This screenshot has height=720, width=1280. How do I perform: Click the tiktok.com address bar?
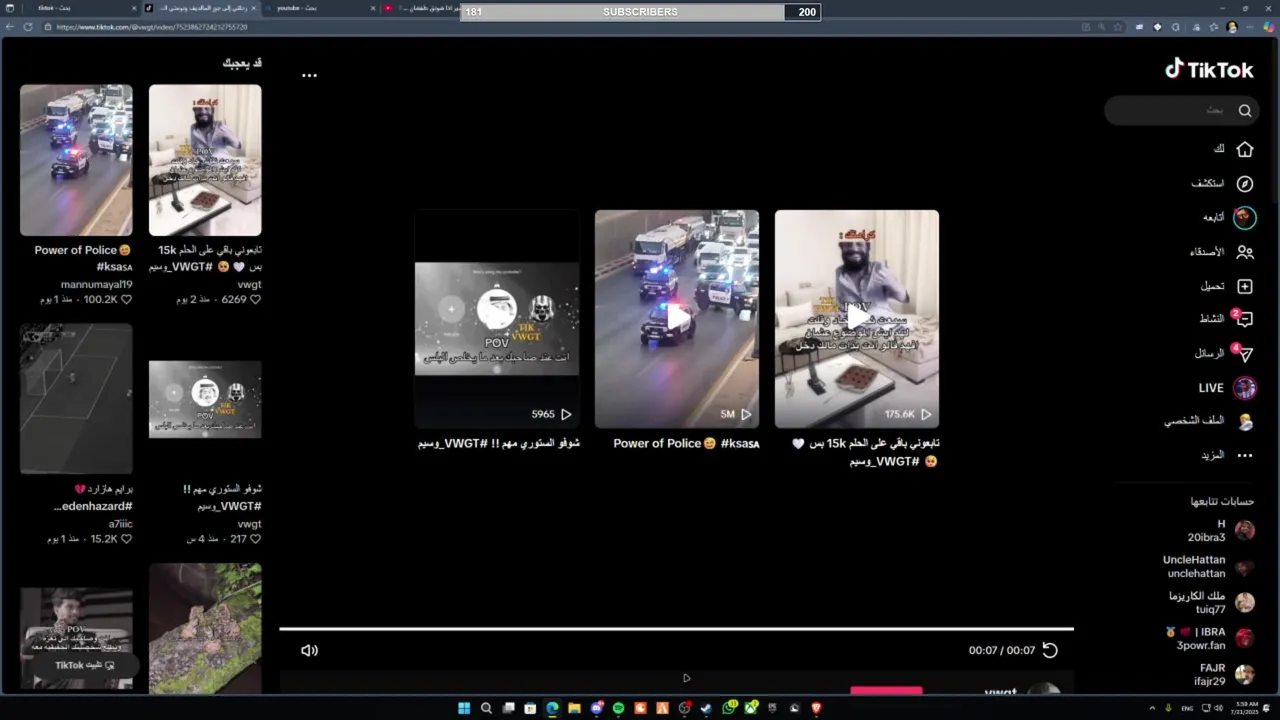[560, 27]
